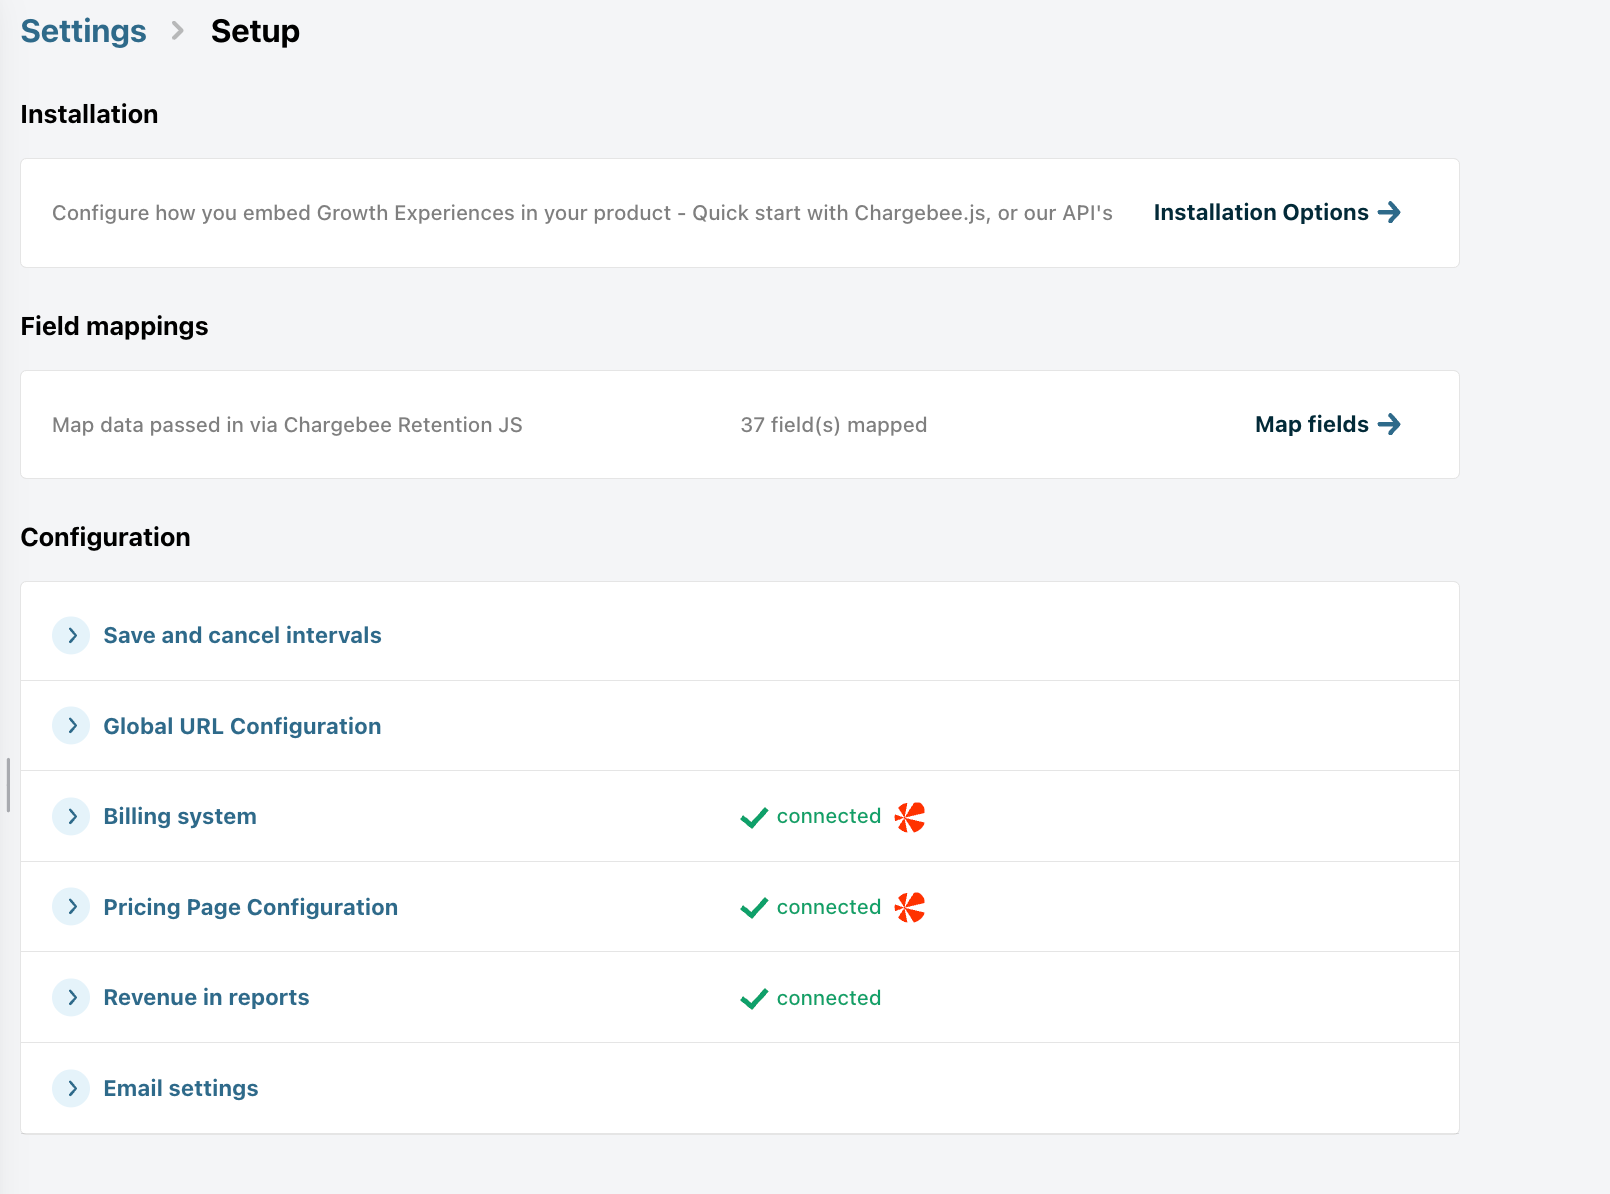1610x1194 pixels.
Task: Click green checkmark in Pricing Page row
Action: click(754, 907)
